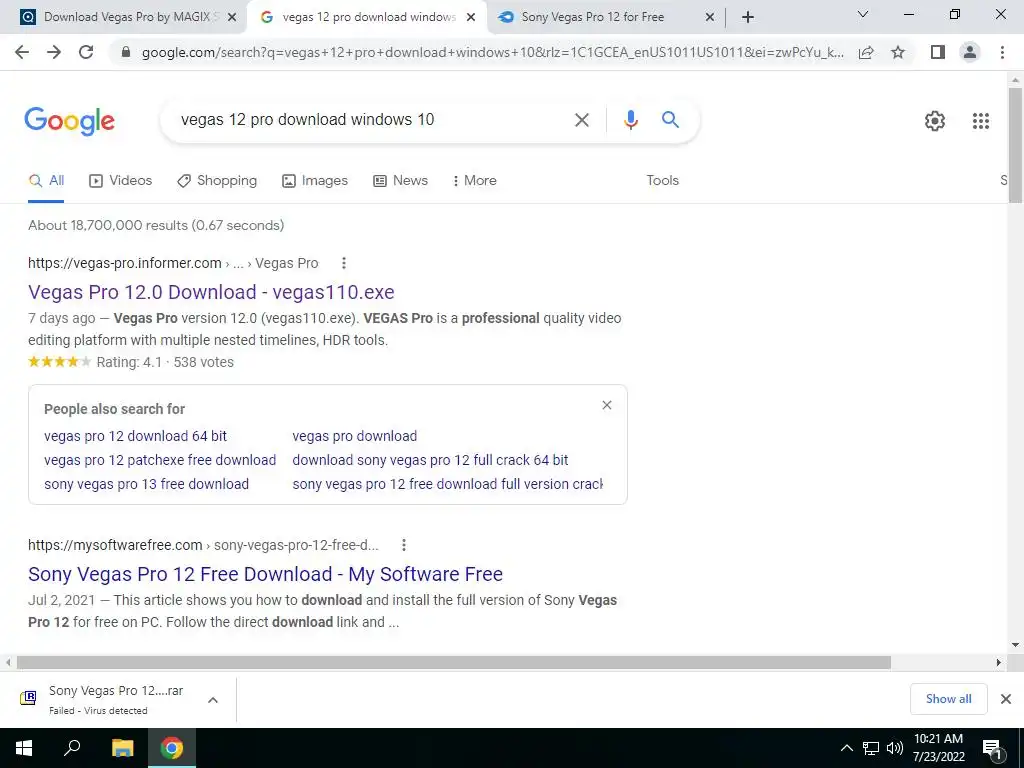The height and width of the screenshot is (768, 1024).
Task: Open Windows notification center
Action: click(x=993, y=749)
